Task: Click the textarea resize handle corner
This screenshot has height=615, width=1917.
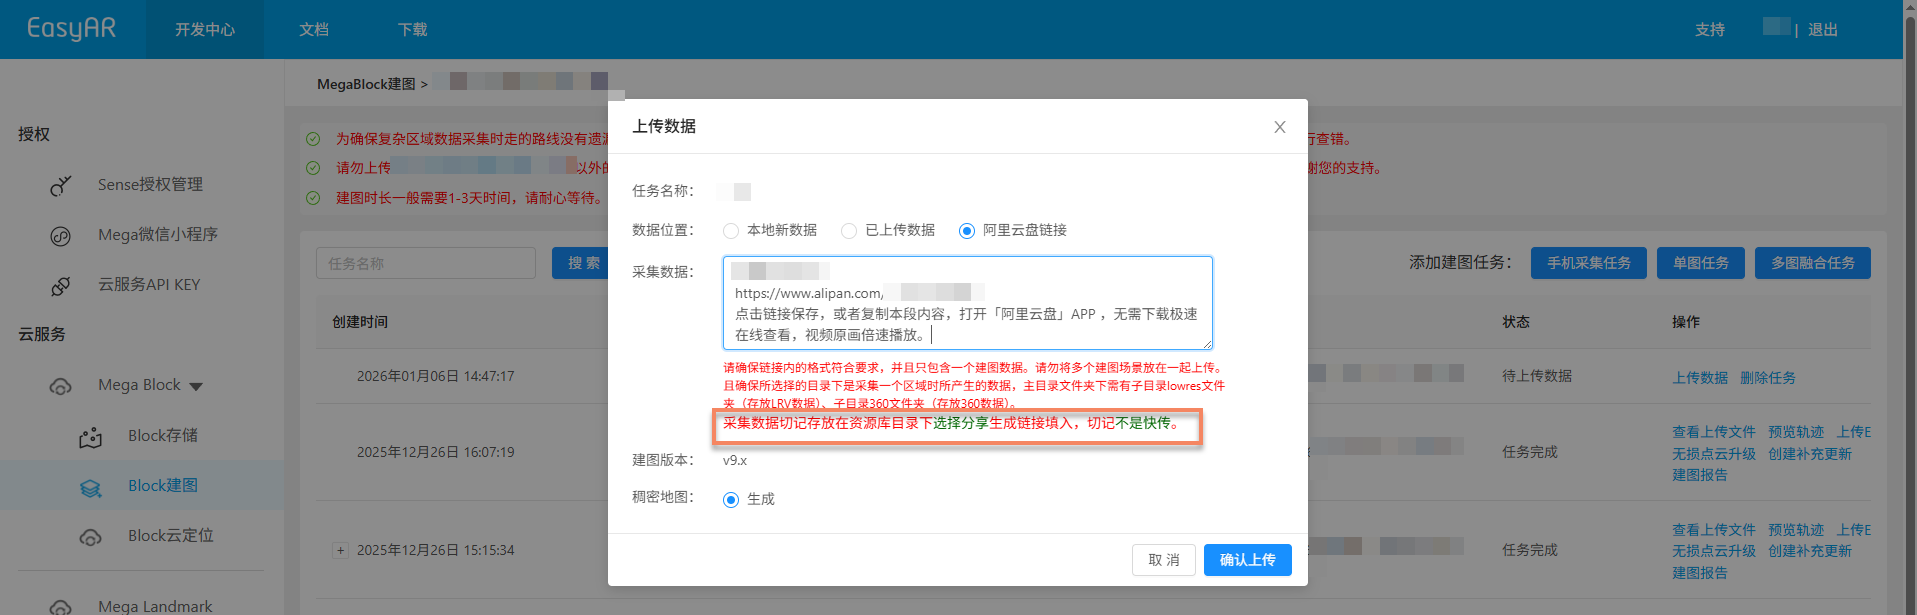Action: coord(1207,344)
